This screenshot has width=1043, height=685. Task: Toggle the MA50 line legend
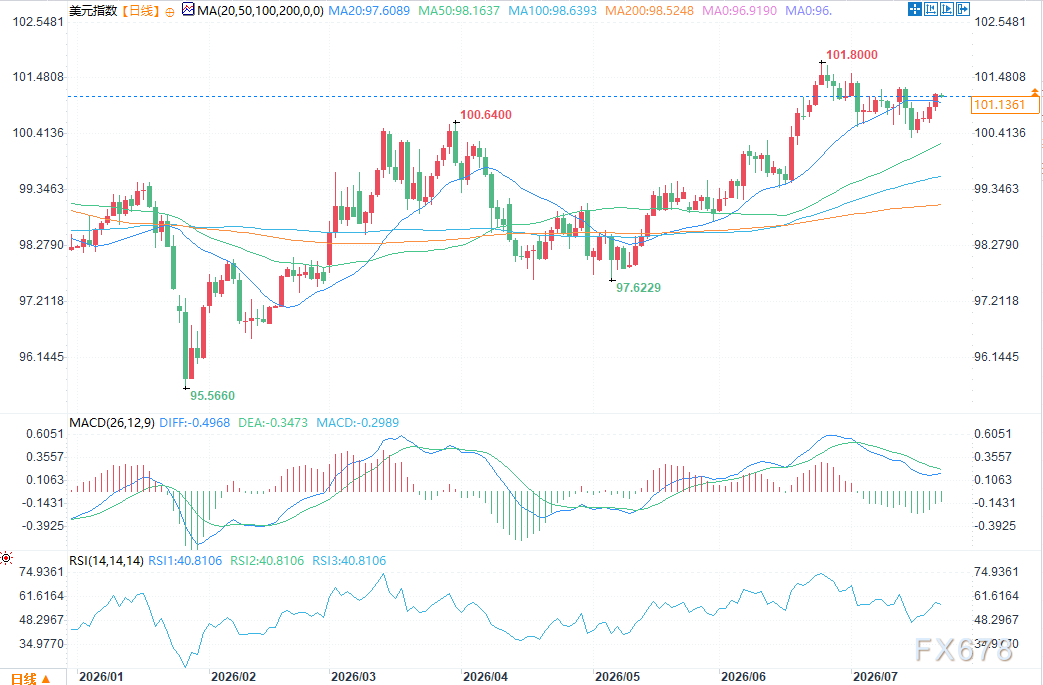click(x=459, y=11)
